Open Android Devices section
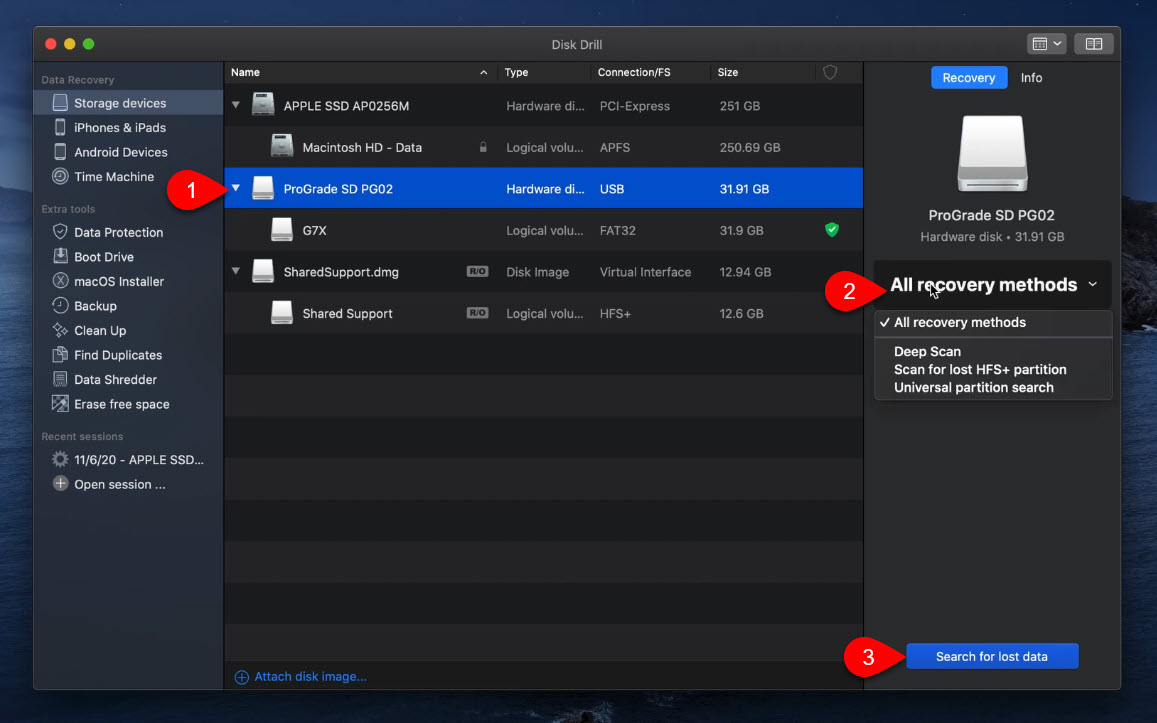 (x=120, y=152)
